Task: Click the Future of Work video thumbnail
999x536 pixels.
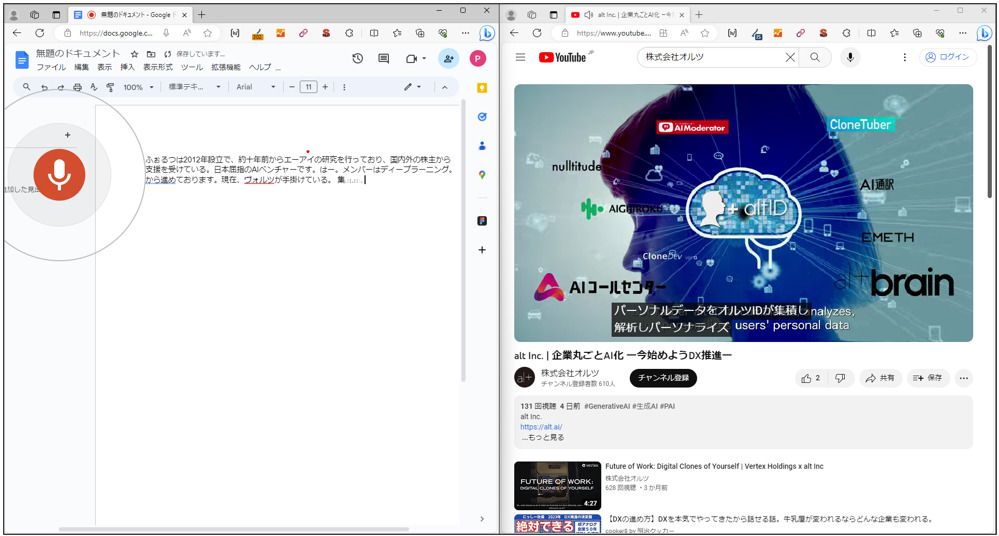Action: 557,485
